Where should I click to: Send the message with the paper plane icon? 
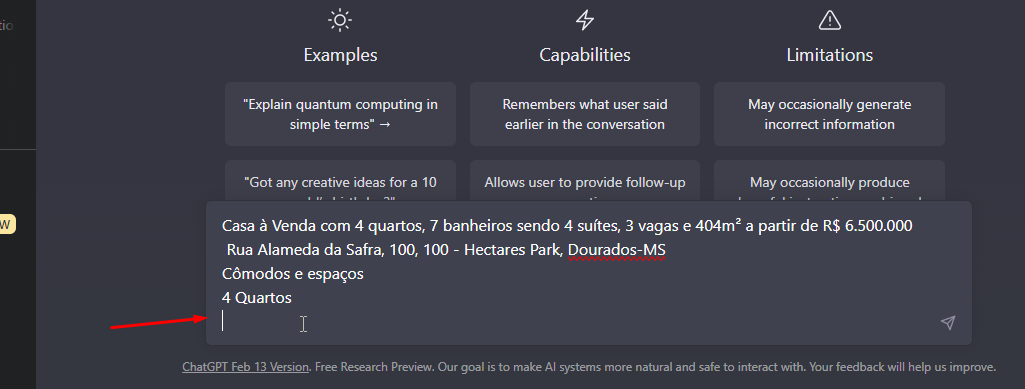pos(948,322)
